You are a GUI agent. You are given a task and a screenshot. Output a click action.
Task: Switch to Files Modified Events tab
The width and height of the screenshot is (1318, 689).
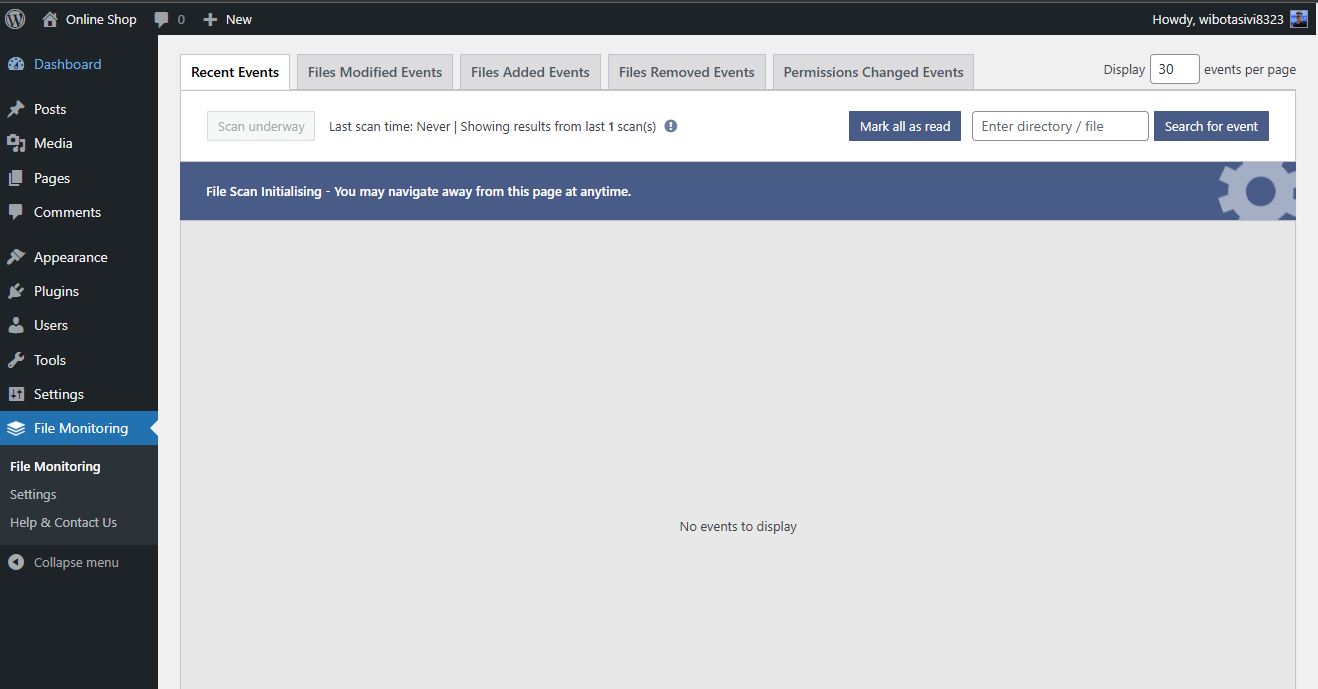375,72
